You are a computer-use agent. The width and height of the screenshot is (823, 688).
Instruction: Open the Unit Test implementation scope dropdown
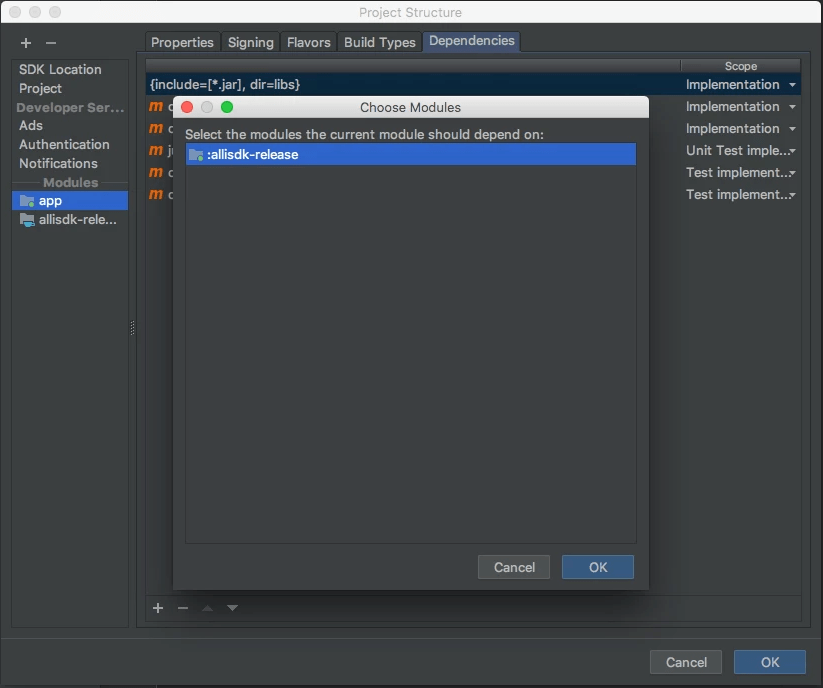pyautogui.click(x=789, y=150)
